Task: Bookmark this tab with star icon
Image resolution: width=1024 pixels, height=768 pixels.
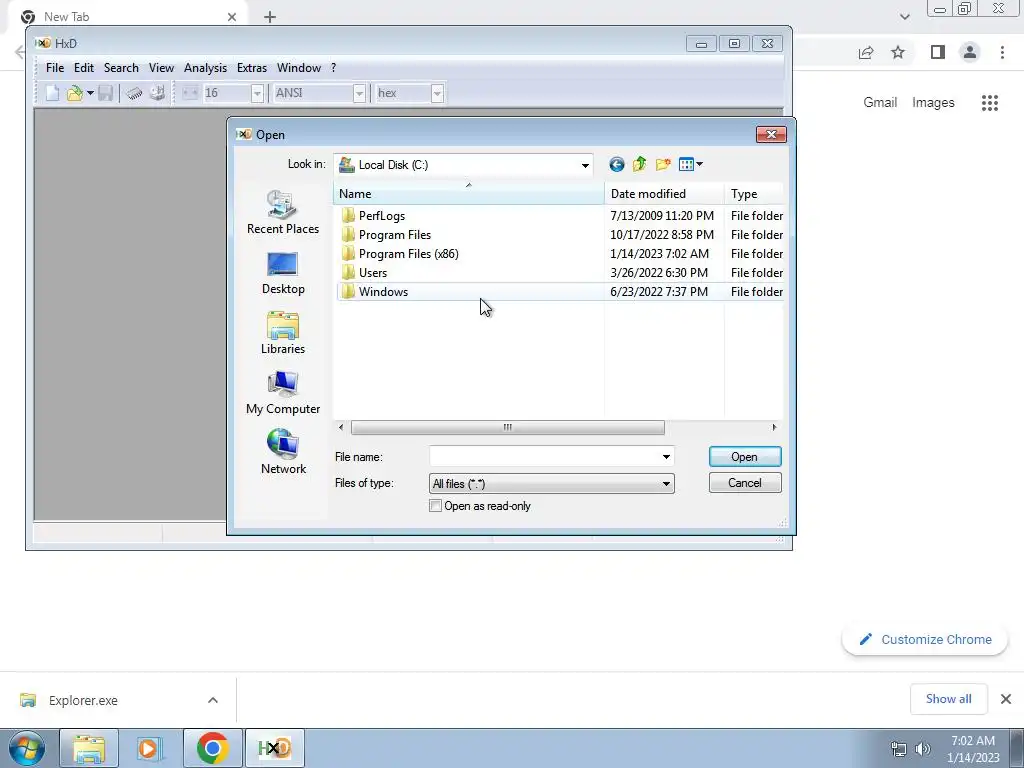Action: pos(898,52)
